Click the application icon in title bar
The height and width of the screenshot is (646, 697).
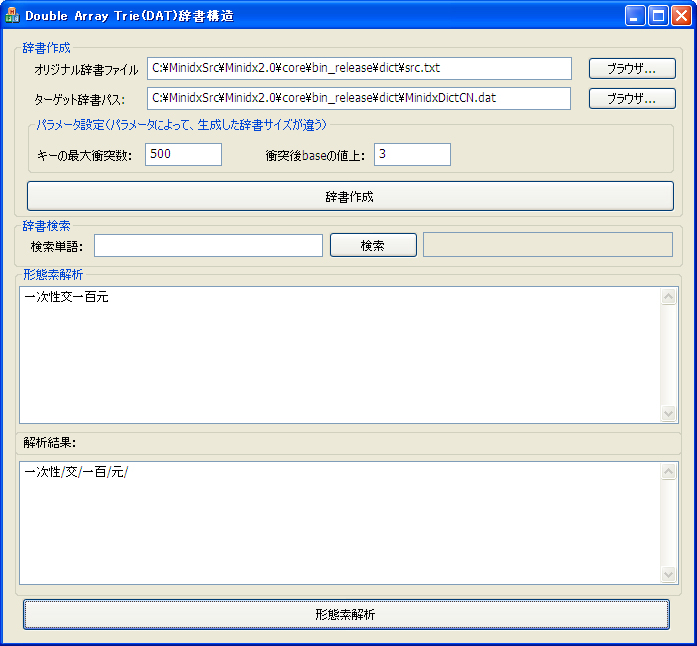[x=12, y=16]
